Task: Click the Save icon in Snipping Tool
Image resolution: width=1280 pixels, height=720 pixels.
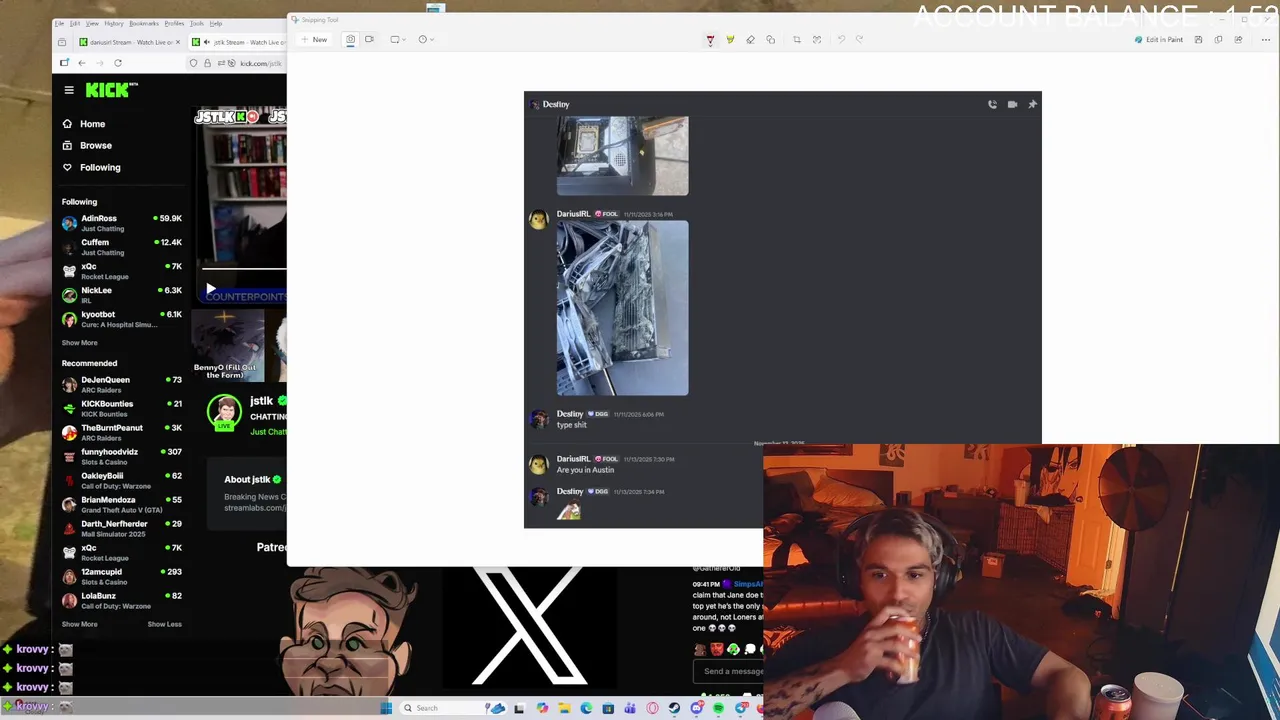Action: point(1198,40)
